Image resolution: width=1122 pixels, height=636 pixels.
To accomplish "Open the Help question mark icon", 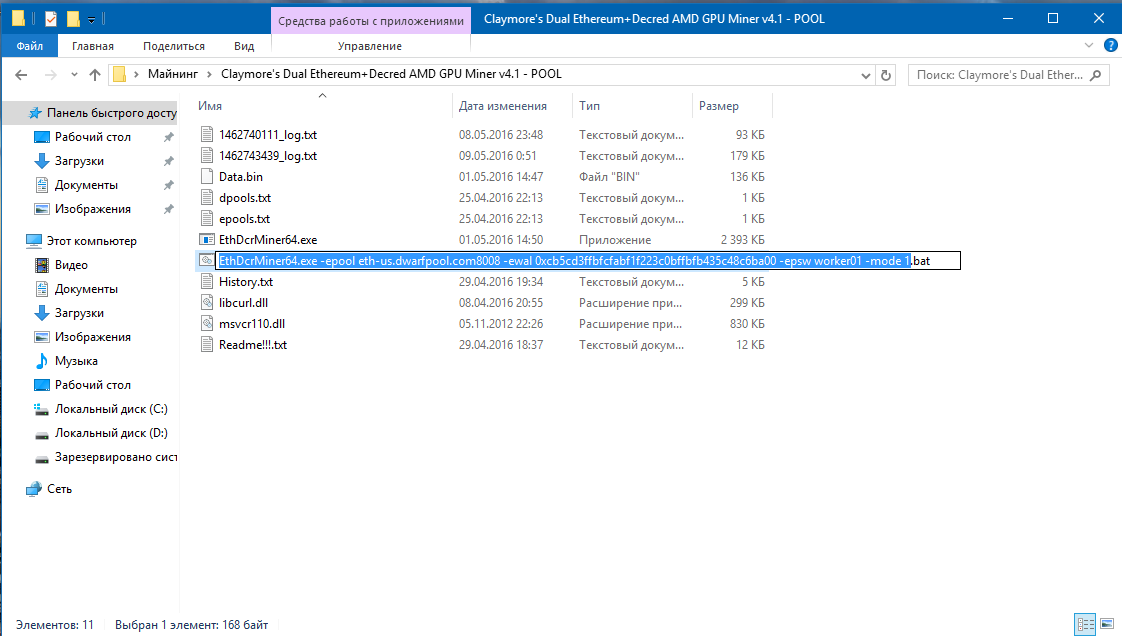I will [x=1111, y=45].
